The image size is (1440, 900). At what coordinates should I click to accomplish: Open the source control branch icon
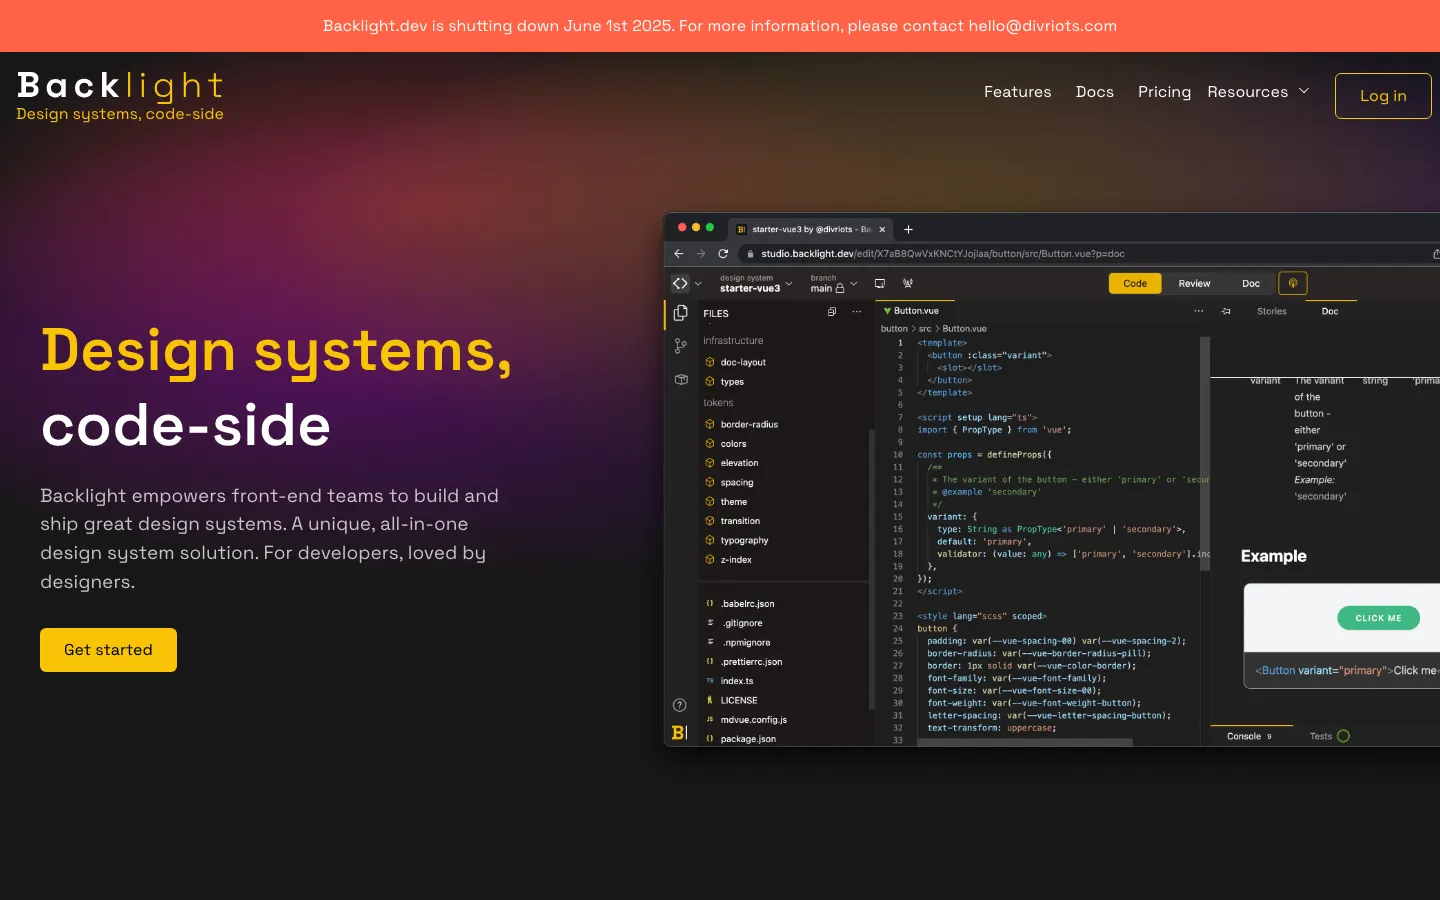click(x=680, y=346)
